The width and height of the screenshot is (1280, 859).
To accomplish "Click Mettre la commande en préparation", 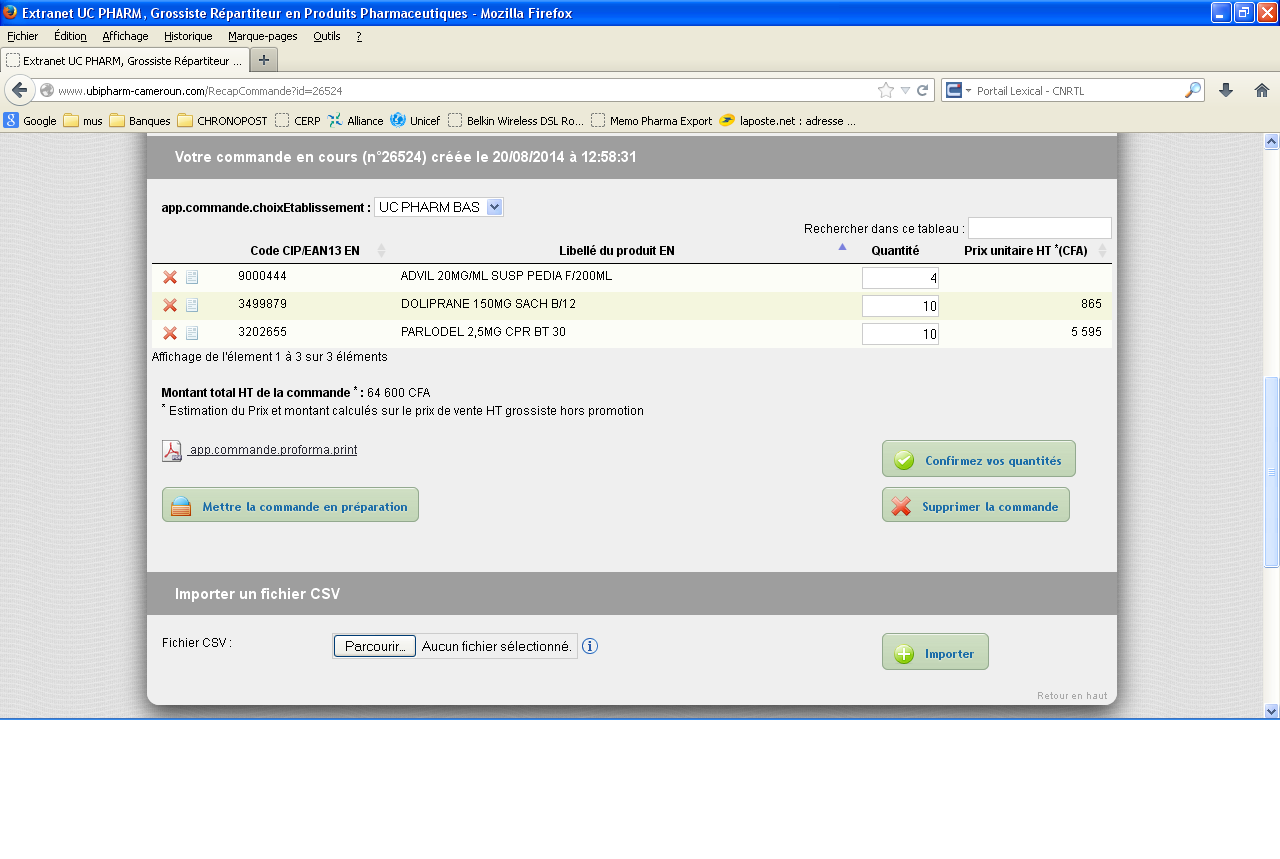I will 290,505.
